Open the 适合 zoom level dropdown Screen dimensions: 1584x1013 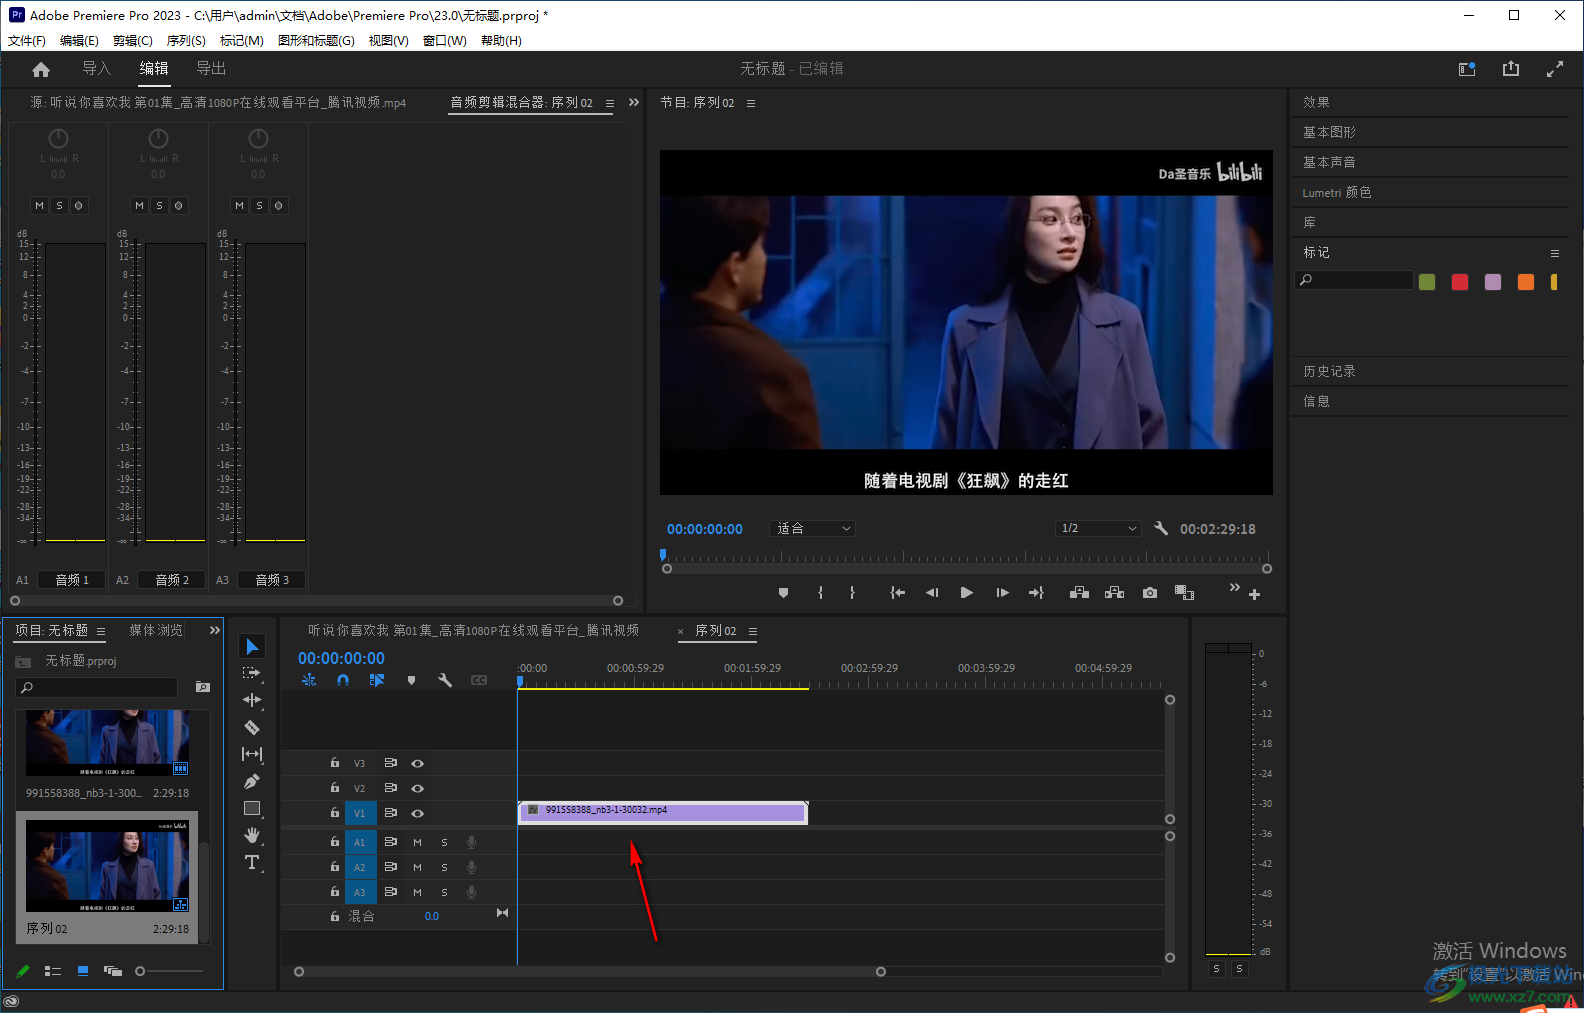pyautogui.click(x=813, y=528)
